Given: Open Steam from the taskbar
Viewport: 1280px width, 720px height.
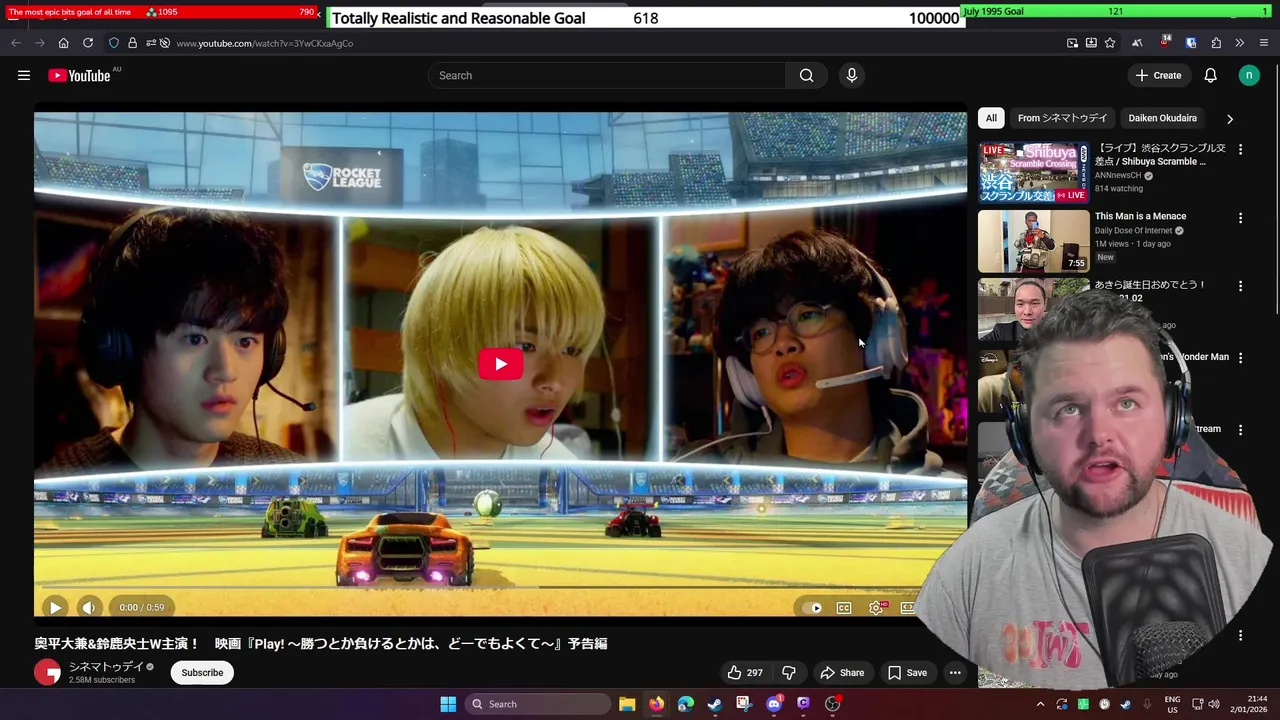Looking at the screenshot, I should pyautogui.click(x=714, y=704).
